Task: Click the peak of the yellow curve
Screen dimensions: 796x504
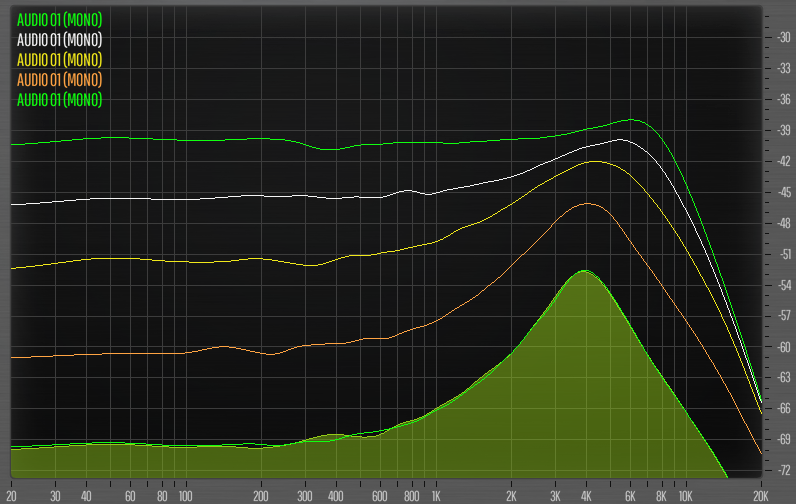Action: pyautogui.click(x=596, y=161)
